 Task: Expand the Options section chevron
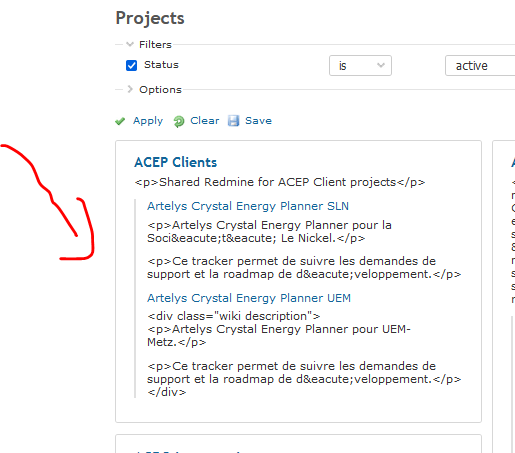click(130, 89)
